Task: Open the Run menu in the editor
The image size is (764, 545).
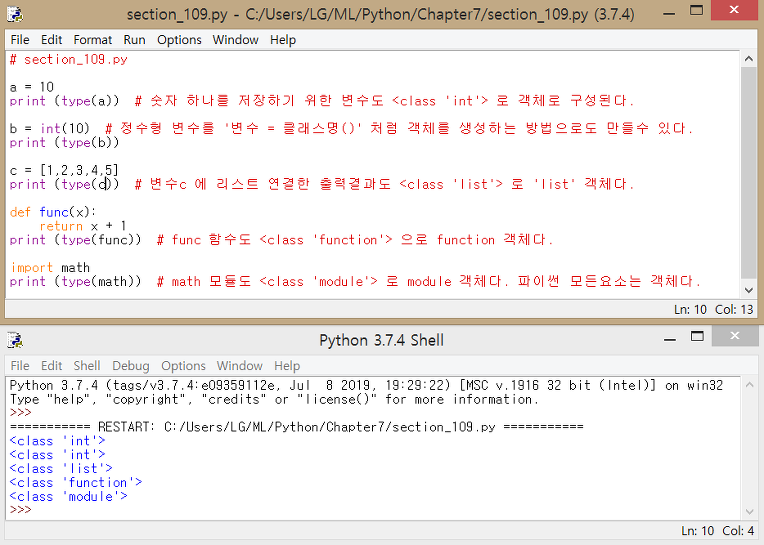Action: (134, 40)
